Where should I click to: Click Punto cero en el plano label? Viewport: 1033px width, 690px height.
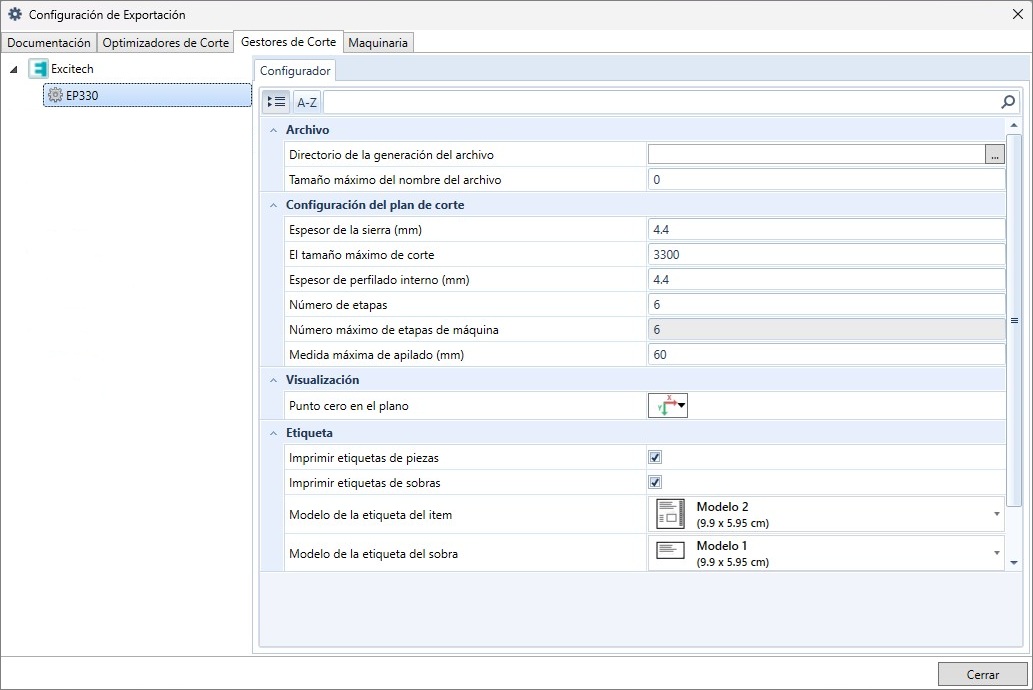click(349, 406)
